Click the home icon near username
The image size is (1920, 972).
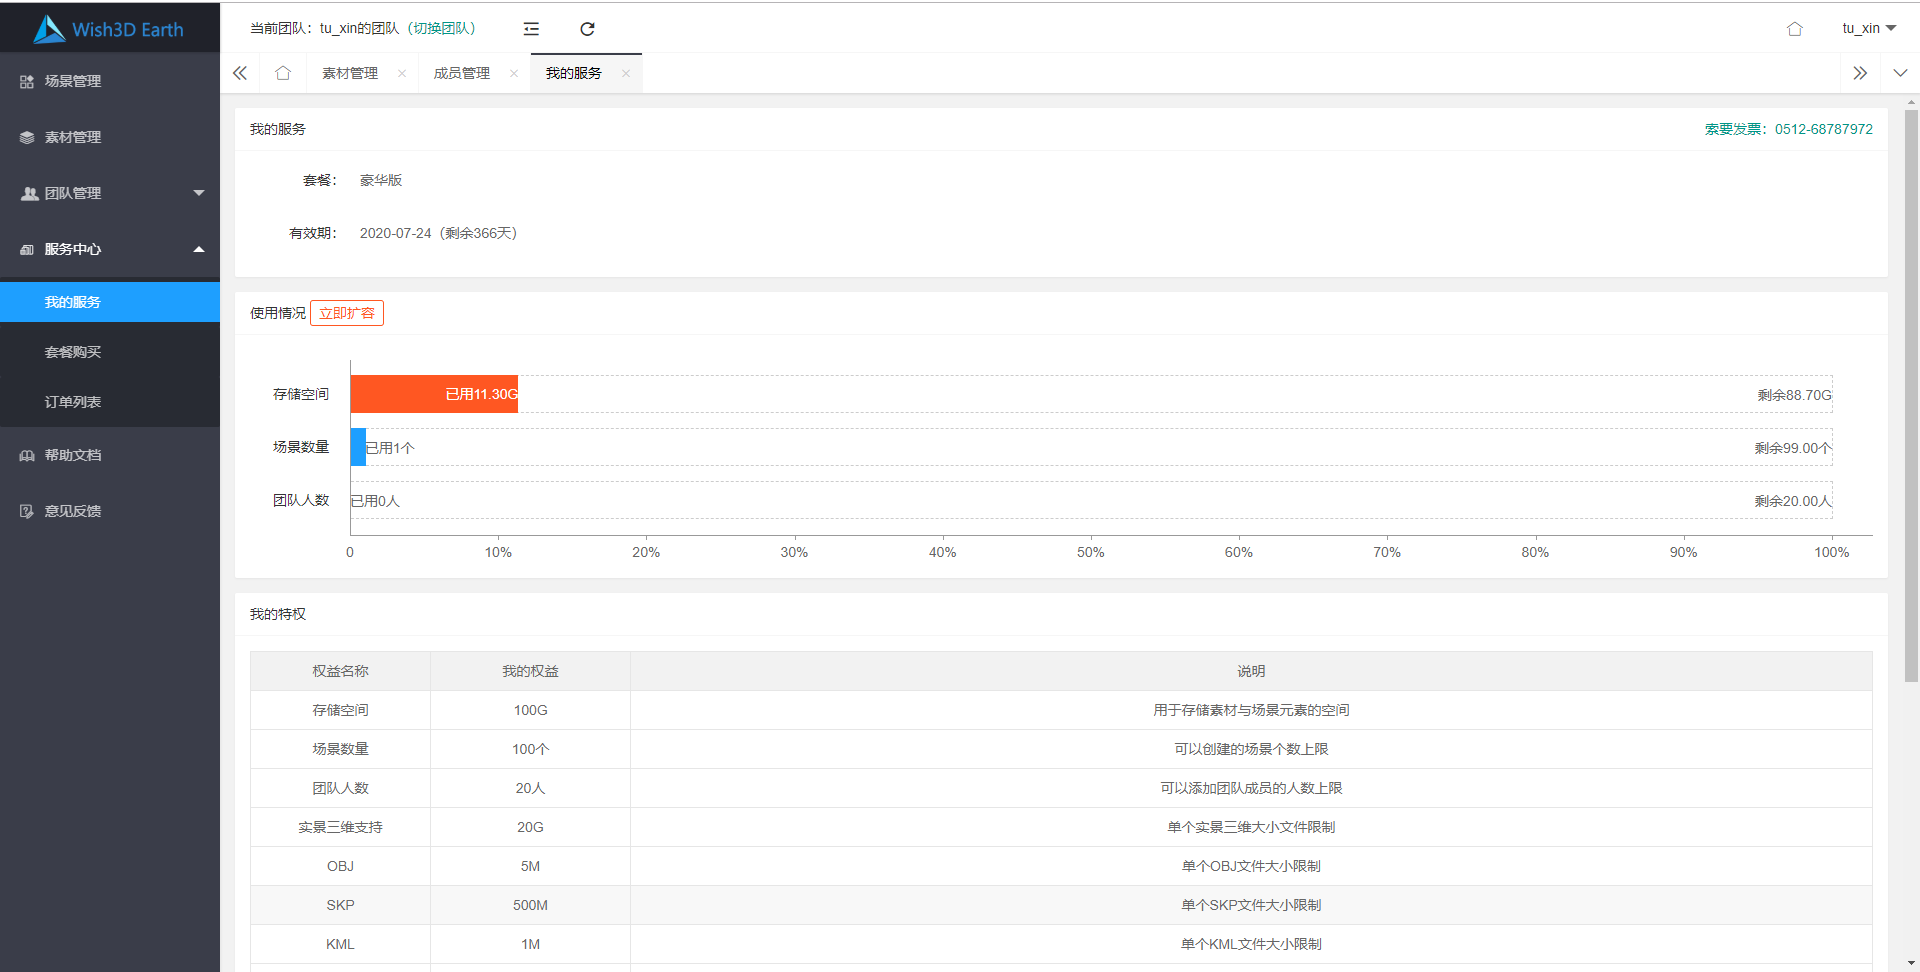click(1794, 29)
